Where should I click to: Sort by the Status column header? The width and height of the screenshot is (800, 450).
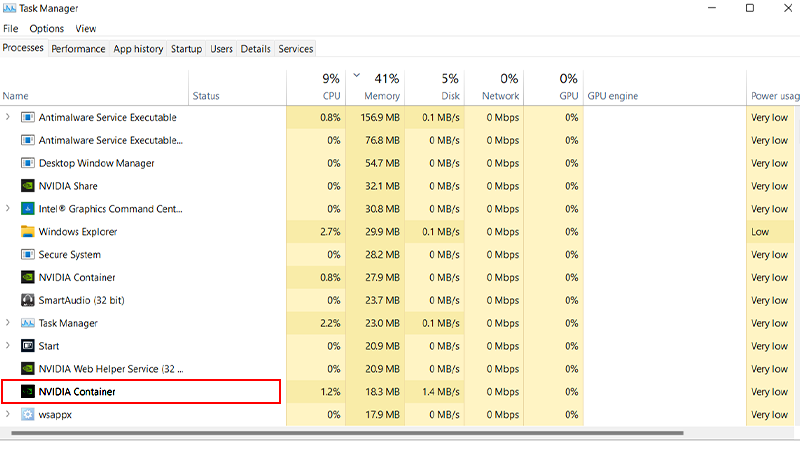(237, 88)
